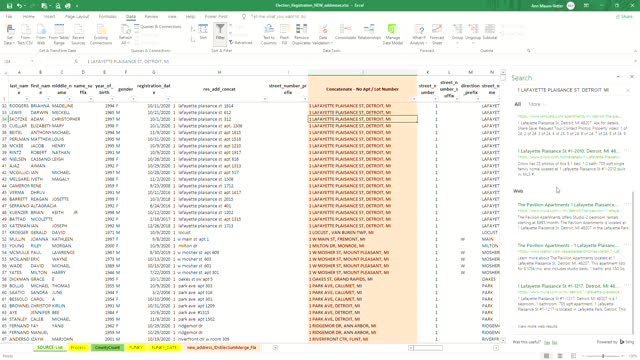Expand the More filter in Search pane
The image size is (640, 360).
(x=535, y=104)
